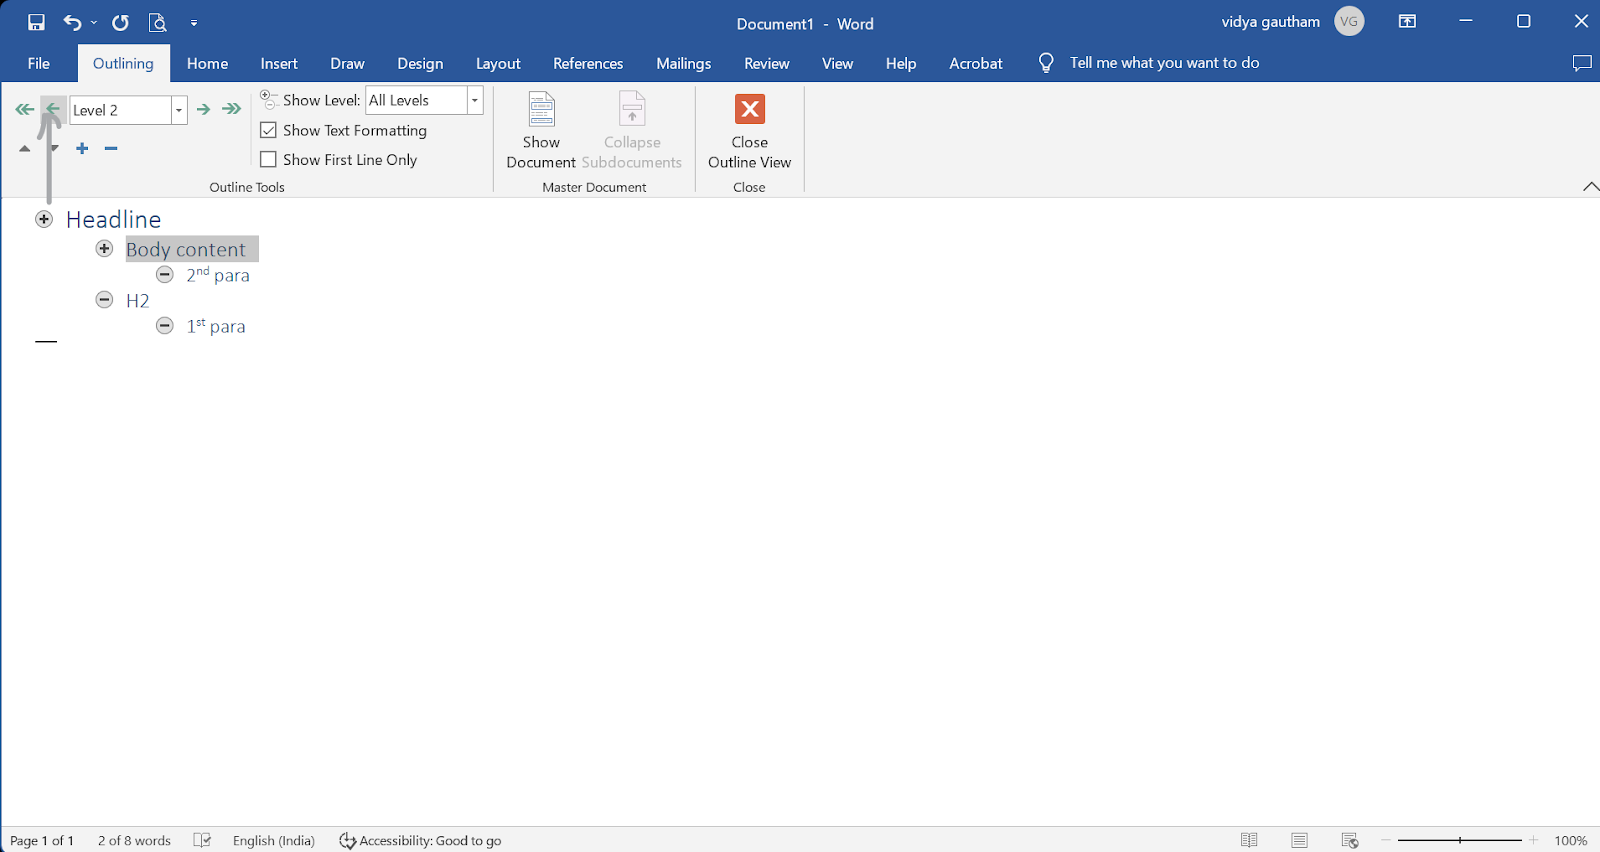
Task: Open the Comments pane icon
Action: tap(1582, 63)
